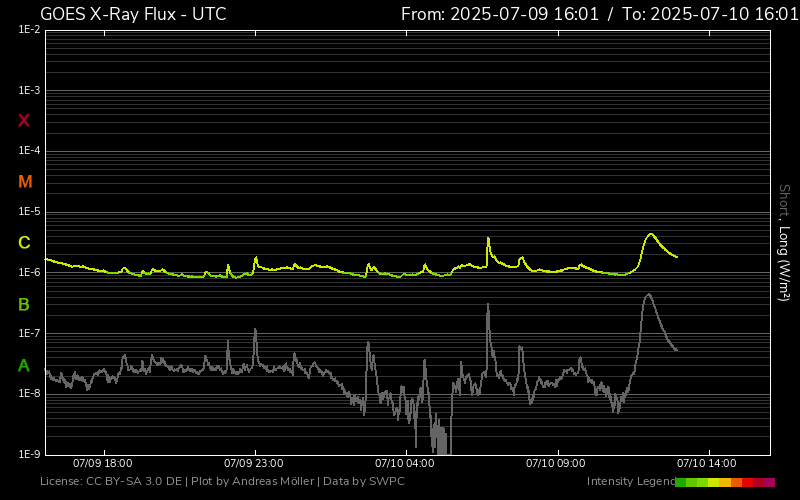Click the highest yellow flare peak after 07/10 09:00
Image resolution: width=800 pixels, height=500 pixels.
651,234
